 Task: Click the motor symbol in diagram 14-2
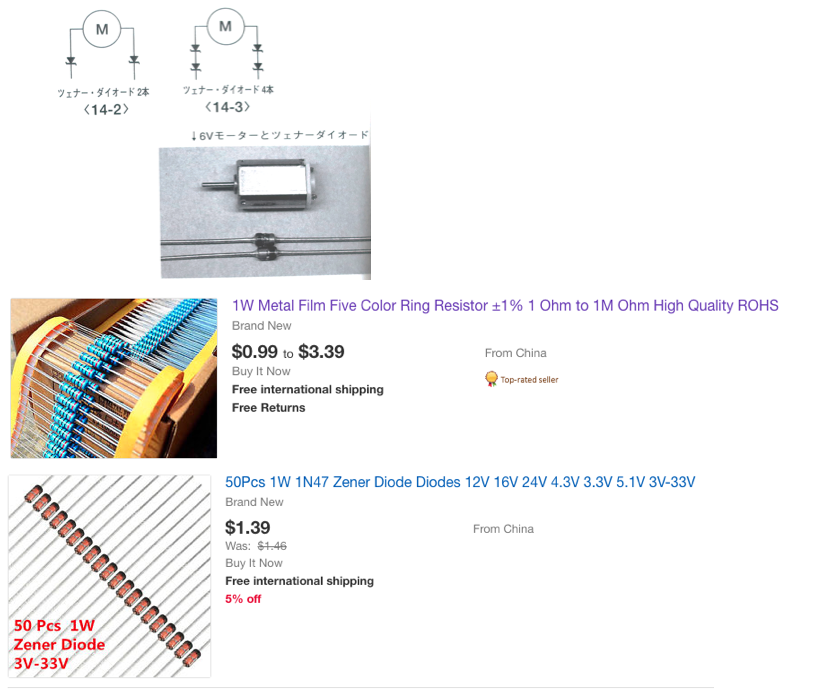101,29
